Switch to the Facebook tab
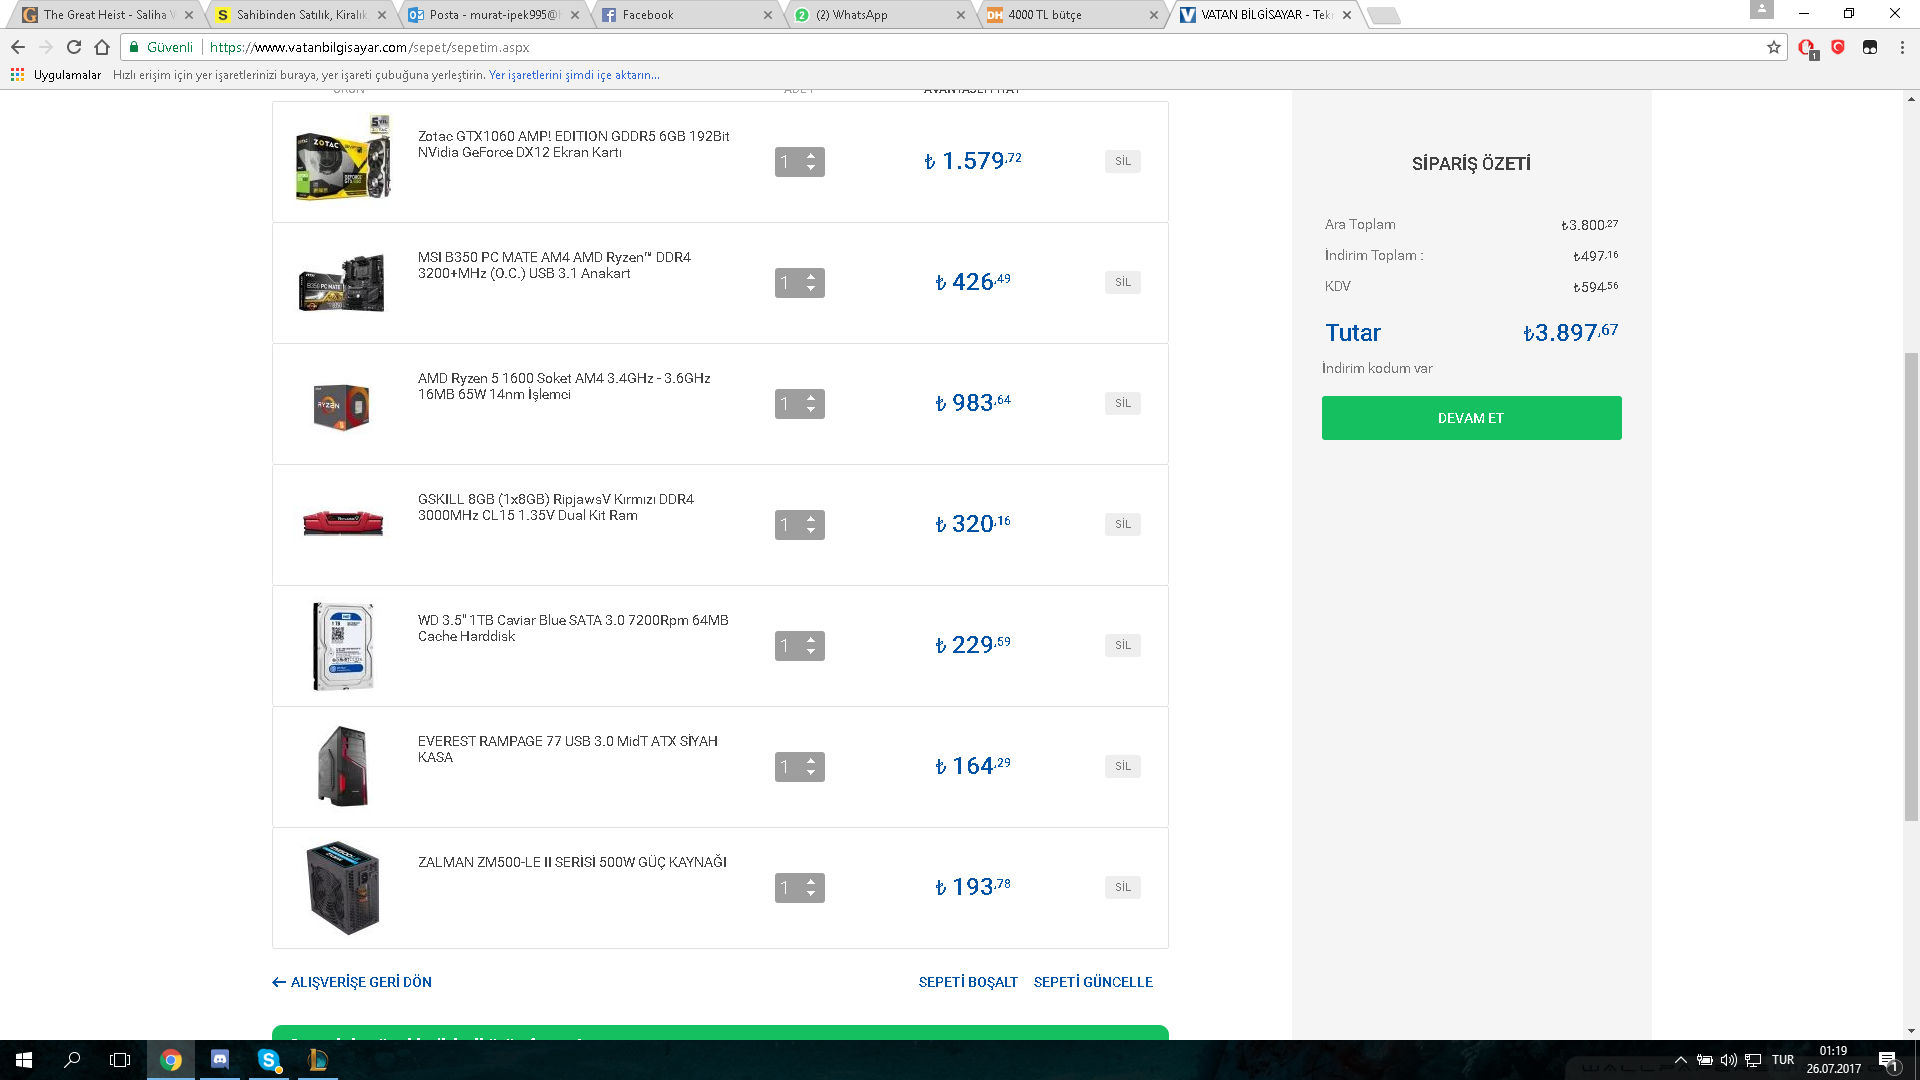Viewport: 1920px width, 1080px height. [x=647, y=15]
